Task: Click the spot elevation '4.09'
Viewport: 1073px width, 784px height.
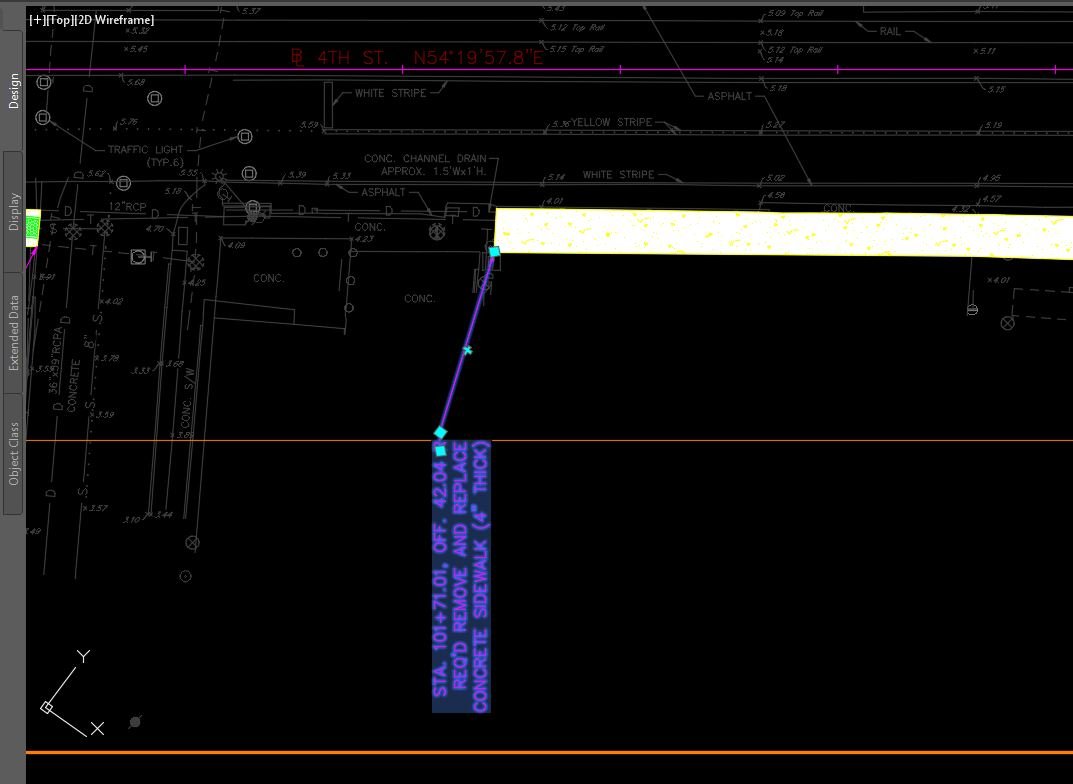Action: 236,245
